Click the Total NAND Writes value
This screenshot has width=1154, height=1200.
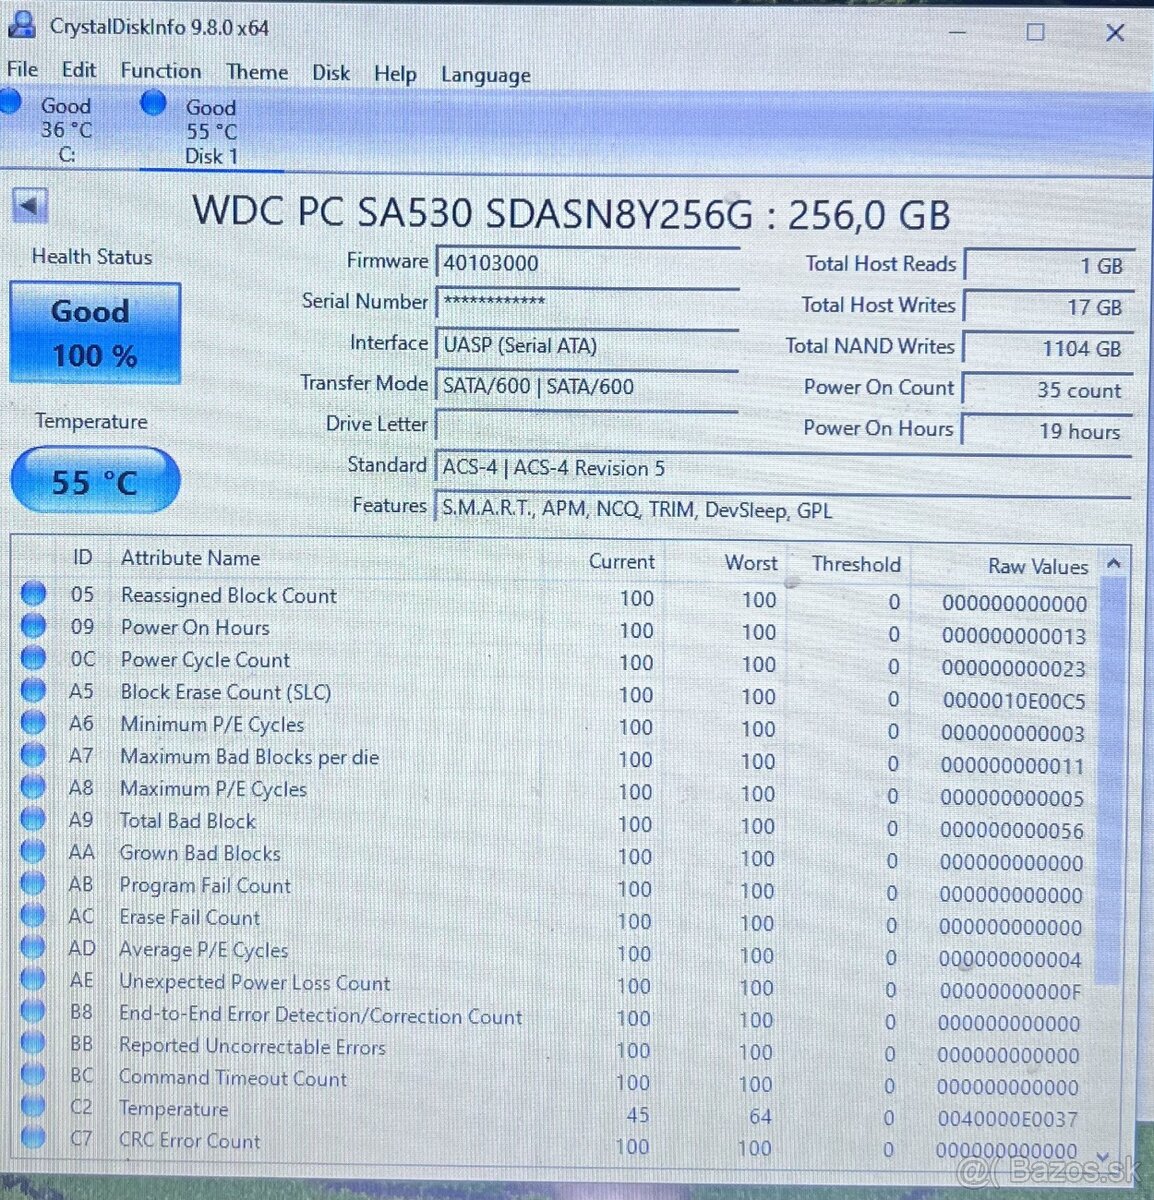[1049, 348]
